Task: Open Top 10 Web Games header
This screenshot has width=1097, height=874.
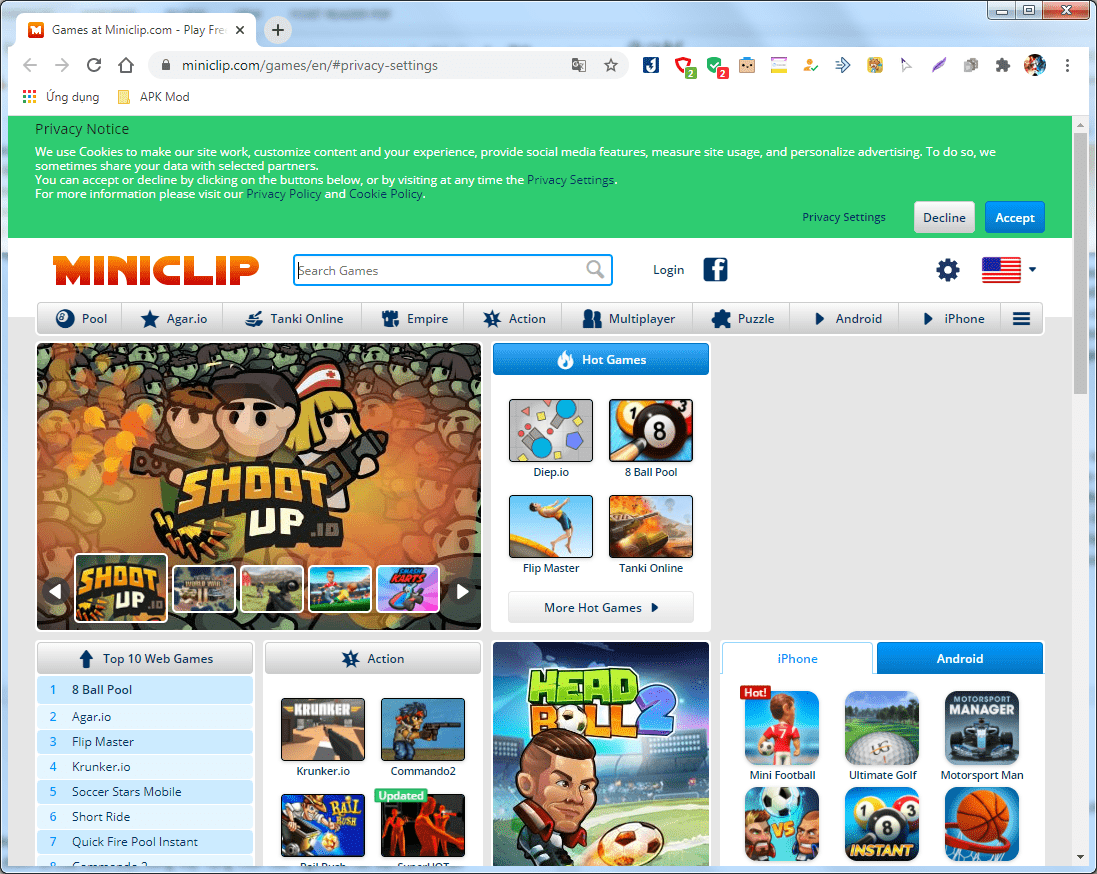Action: tap(145, 658)
